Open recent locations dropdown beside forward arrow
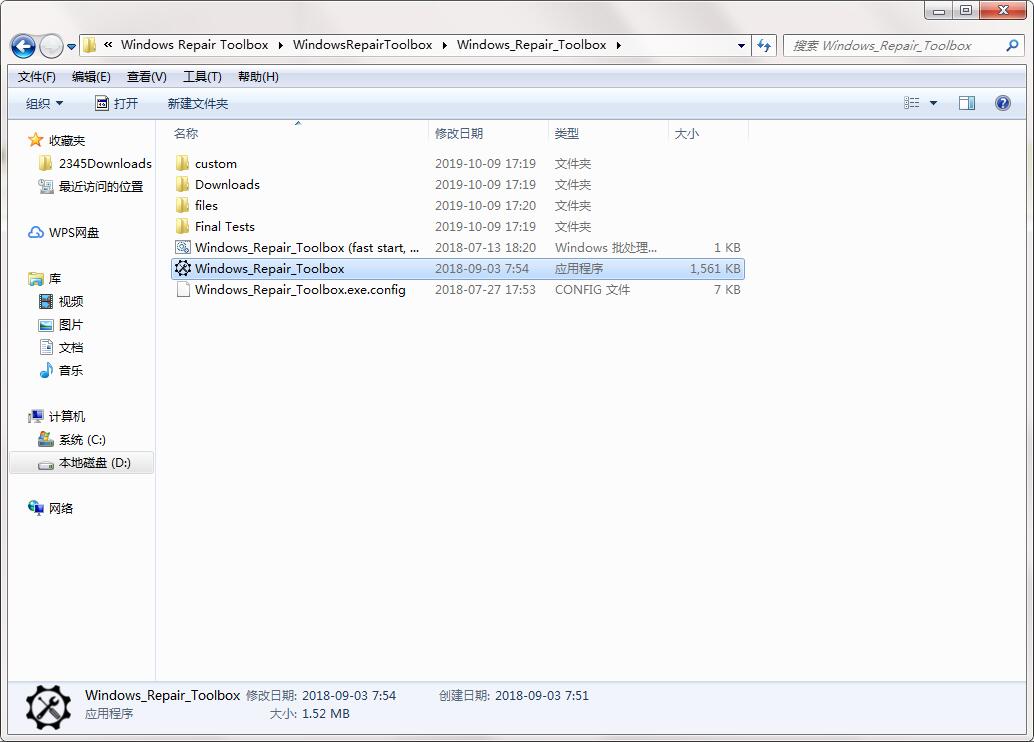This screenshot has height=742, width=1034. 71,46
